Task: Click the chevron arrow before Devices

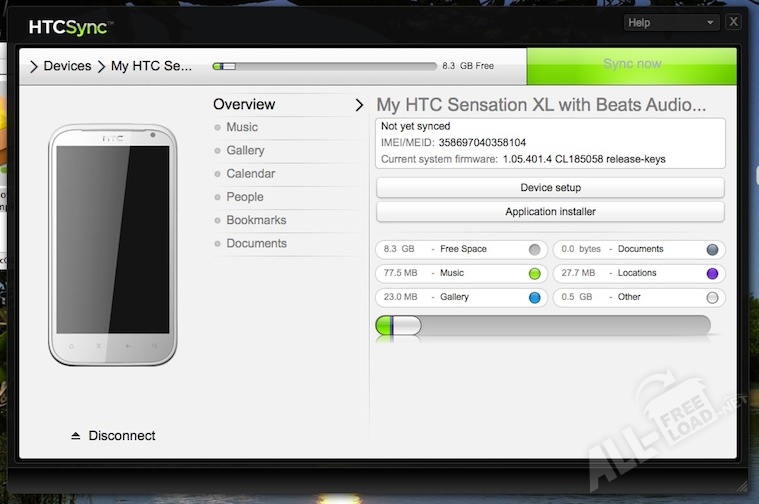Action: tap(34, 67)
